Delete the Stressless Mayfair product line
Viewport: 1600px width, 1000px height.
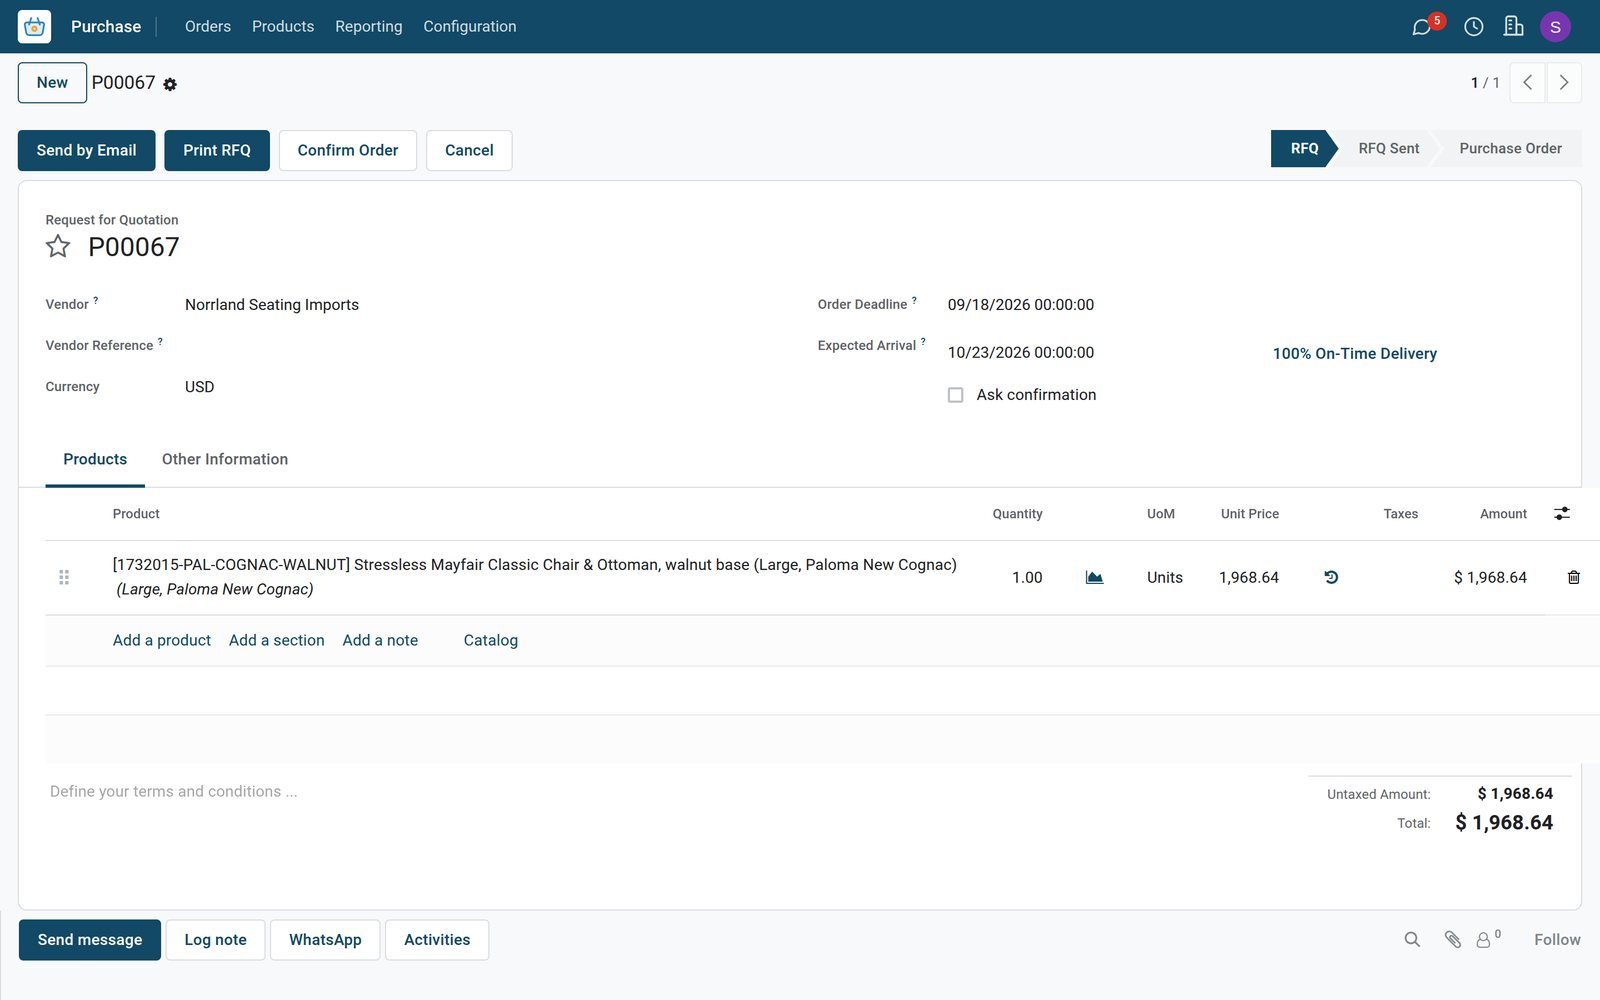tap(1573, 577)
